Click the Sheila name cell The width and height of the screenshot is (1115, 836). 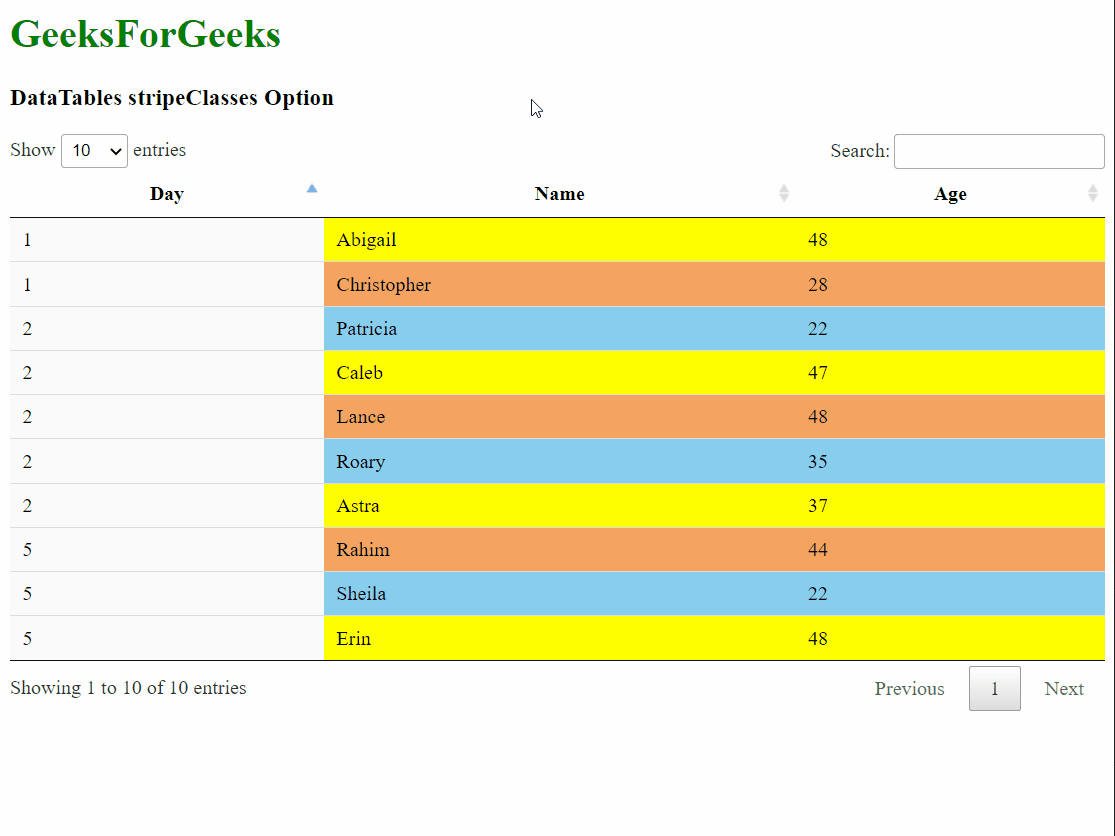click(361, 594)
